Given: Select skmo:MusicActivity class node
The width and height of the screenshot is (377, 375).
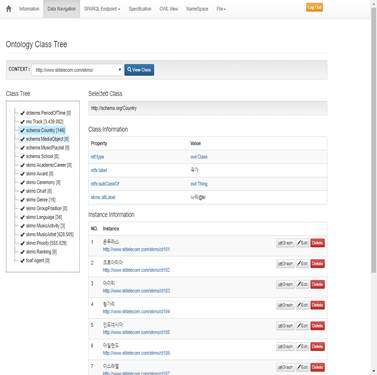Looking at the screenshot, I should pyautogui.click(x=45, y=226).
